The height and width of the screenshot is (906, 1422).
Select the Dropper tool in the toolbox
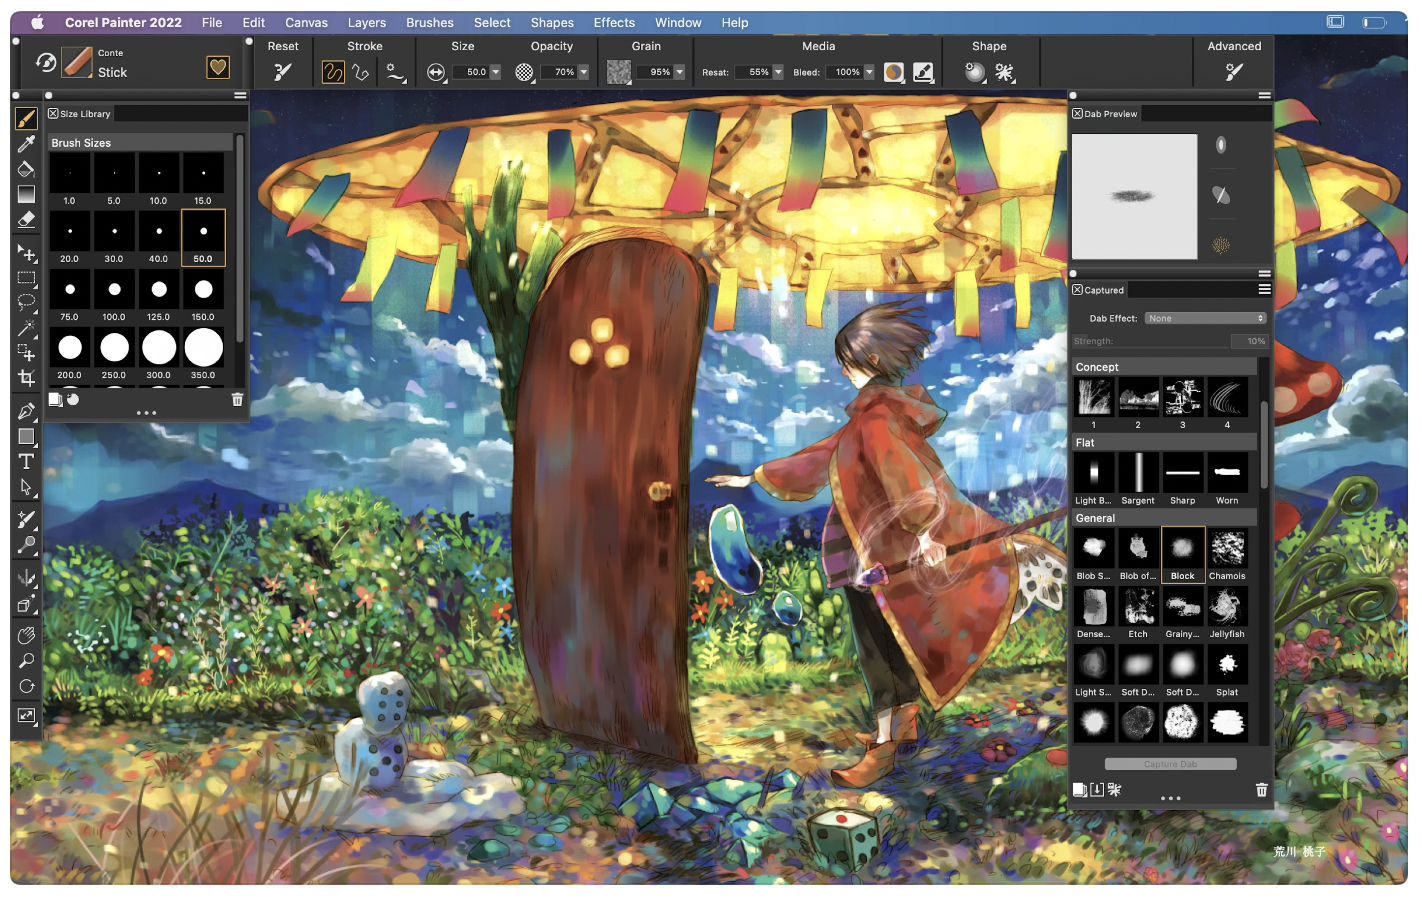(x=27, y=144)
